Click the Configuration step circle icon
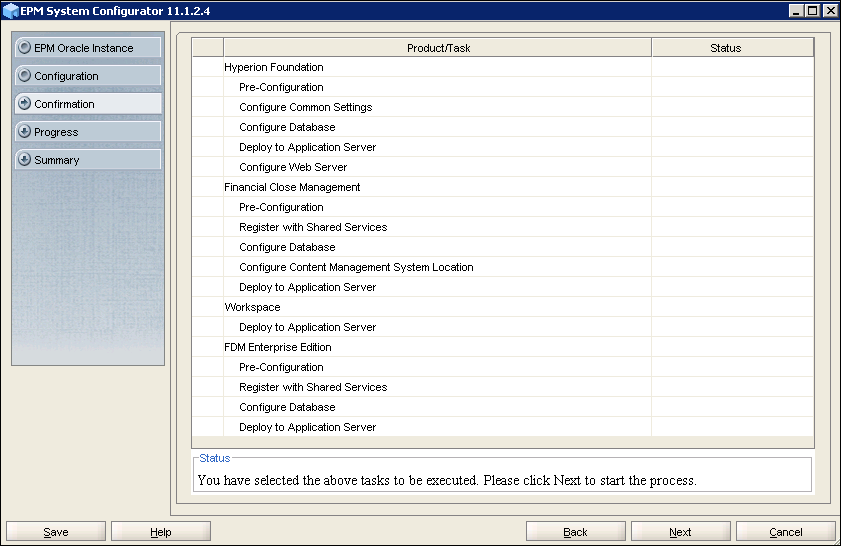 coord(24,76)
